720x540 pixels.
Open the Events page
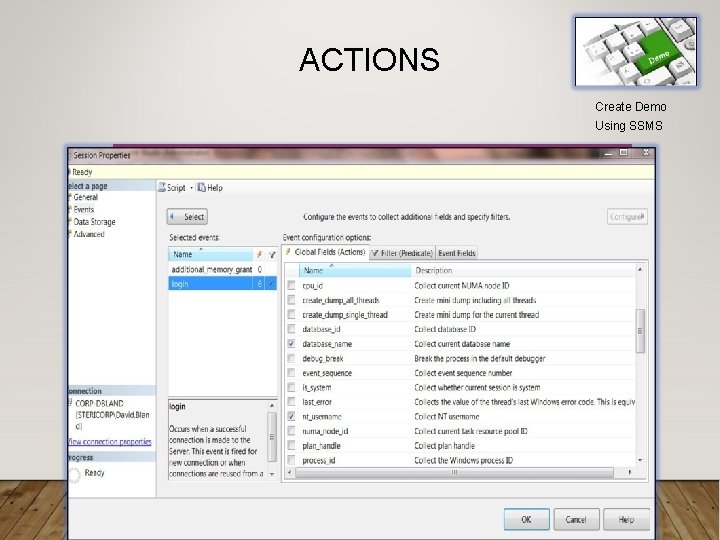pos(84,209)
